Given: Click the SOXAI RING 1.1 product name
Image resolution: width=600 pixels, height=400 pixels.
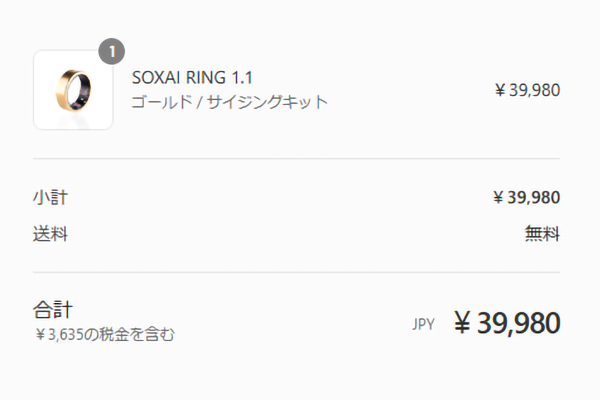Looking at the screenshot, I should [x=191, y=78].
